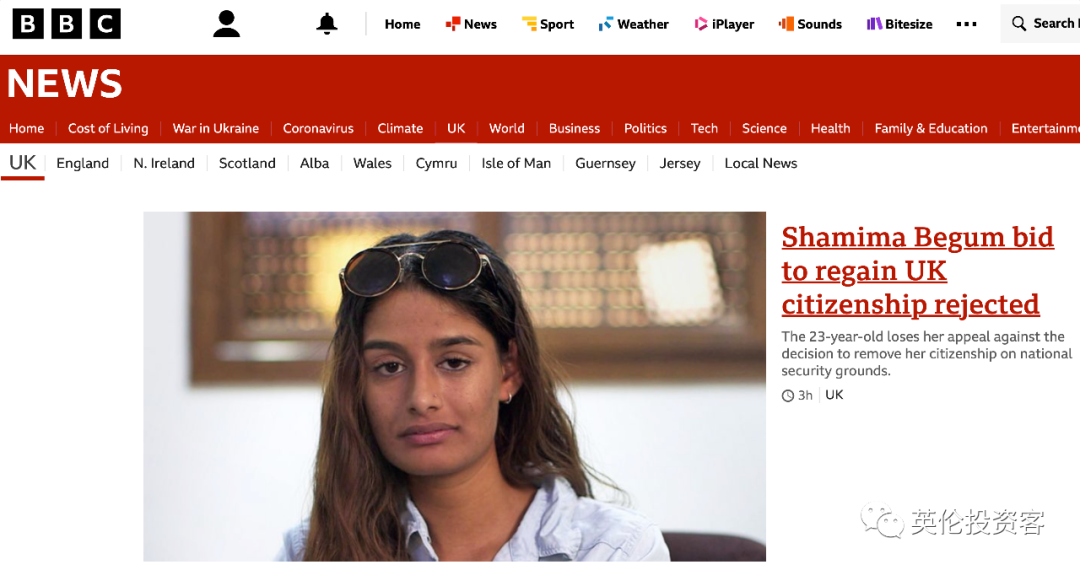The height and width of the screenshot is (570, 1080).
Task: Switch to the Scotland tab
Action: [x=247, y=163]
